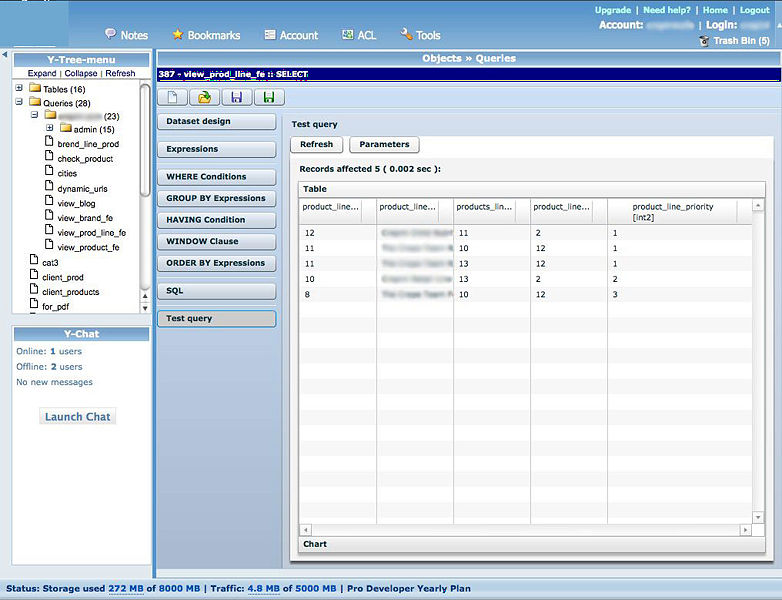Image resolution: width=782 pixels, height=600 pixels.
Task: Open the view_blog query file
Action: point(75,203)
